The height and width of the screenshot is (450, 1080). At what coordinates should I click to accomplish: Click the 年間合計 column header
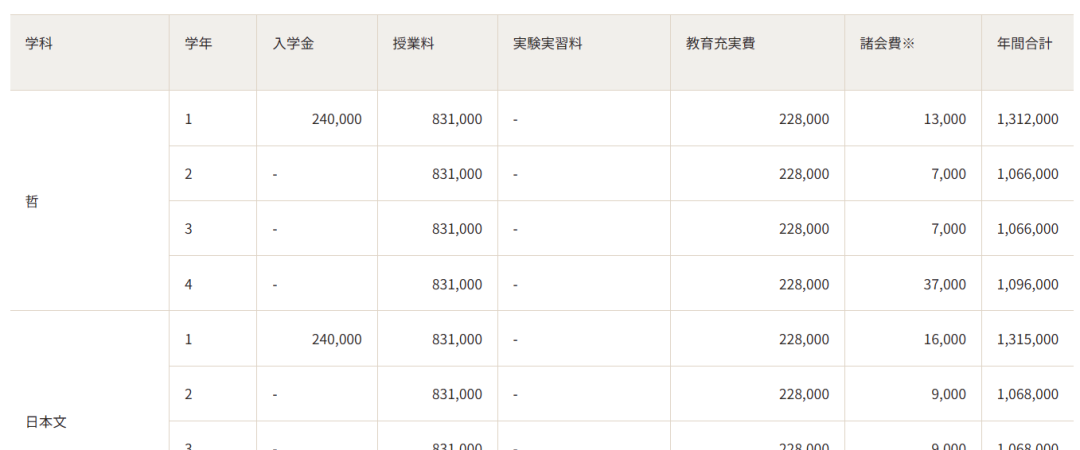coord(1024,44)
